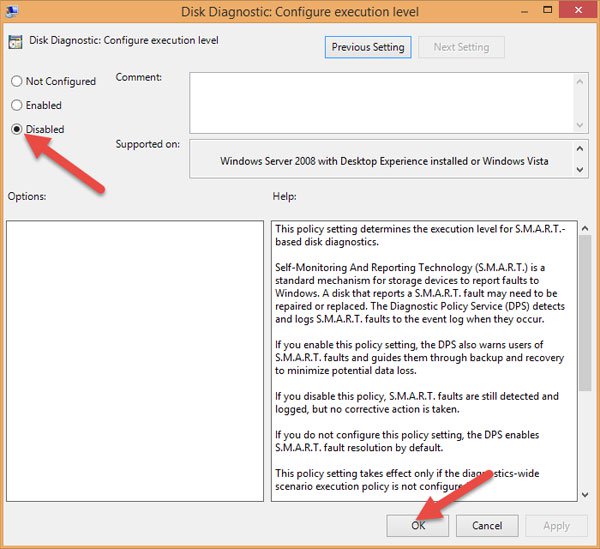Close the Disk Diagnostic dialog

pyautogui.click(x=578, y=10)
